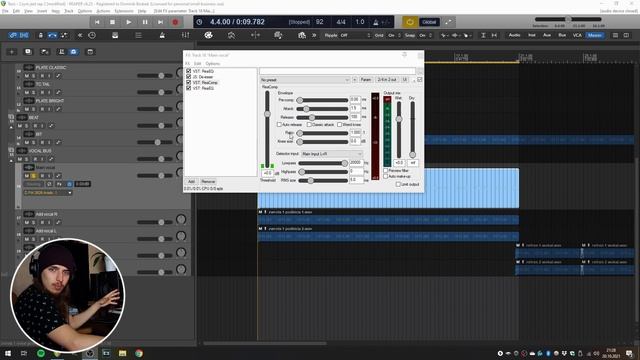Enable Classic attack checkbox
This screenshot has width=640, height=360.
[x=309, y=124]
